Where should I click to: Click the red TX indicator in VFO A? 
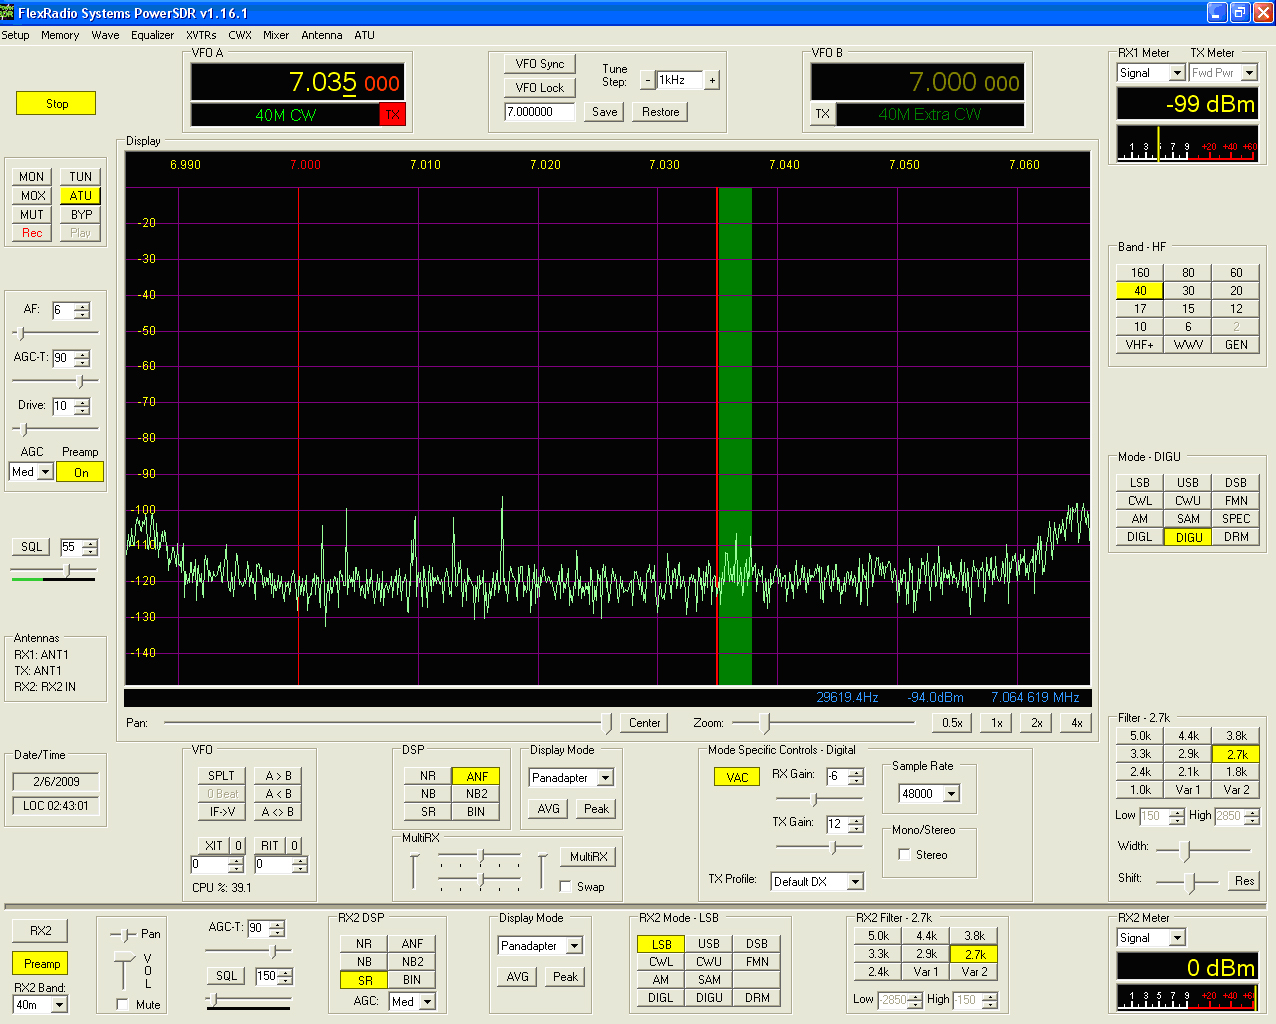tap(392, 115)
